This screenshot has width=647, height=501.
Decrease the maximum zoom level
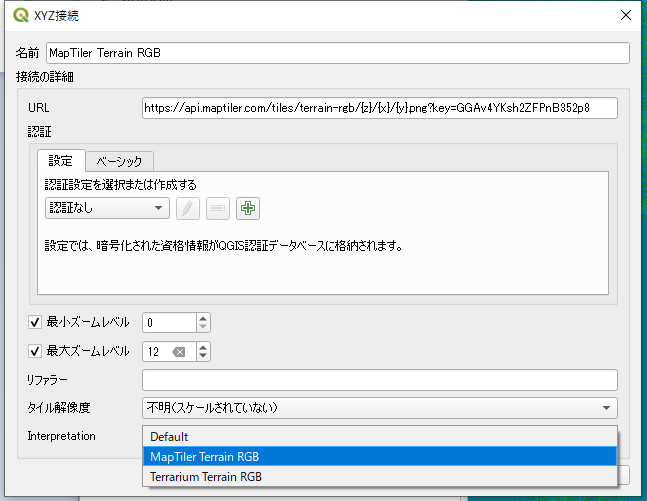tap(203, 356)
